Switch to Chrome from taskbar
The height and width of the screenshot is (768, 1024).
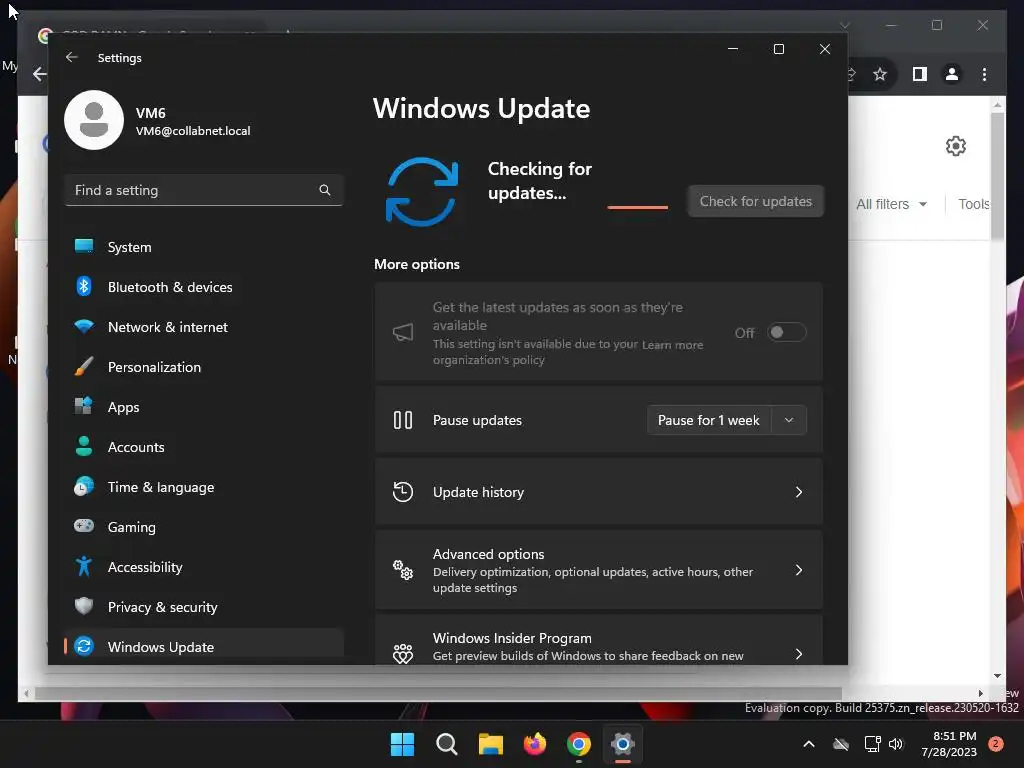[579, 744]
